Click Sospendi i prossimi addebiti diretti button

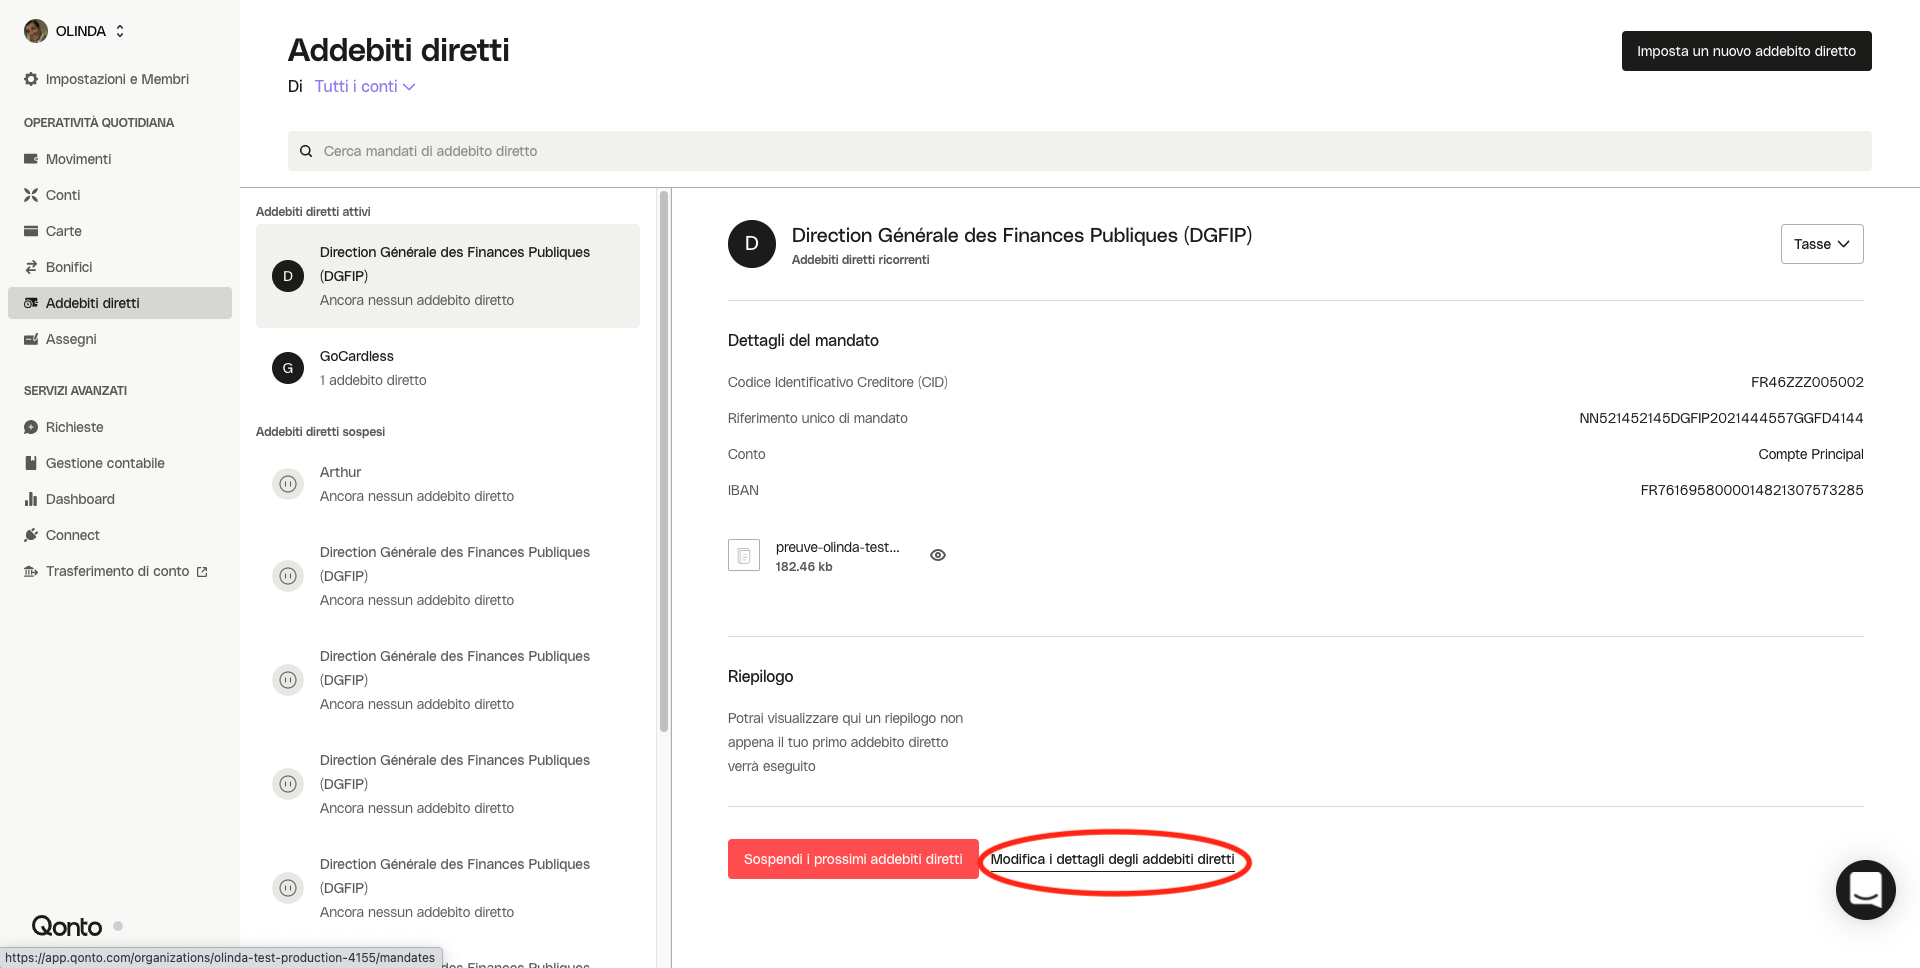tap(853, 859)
